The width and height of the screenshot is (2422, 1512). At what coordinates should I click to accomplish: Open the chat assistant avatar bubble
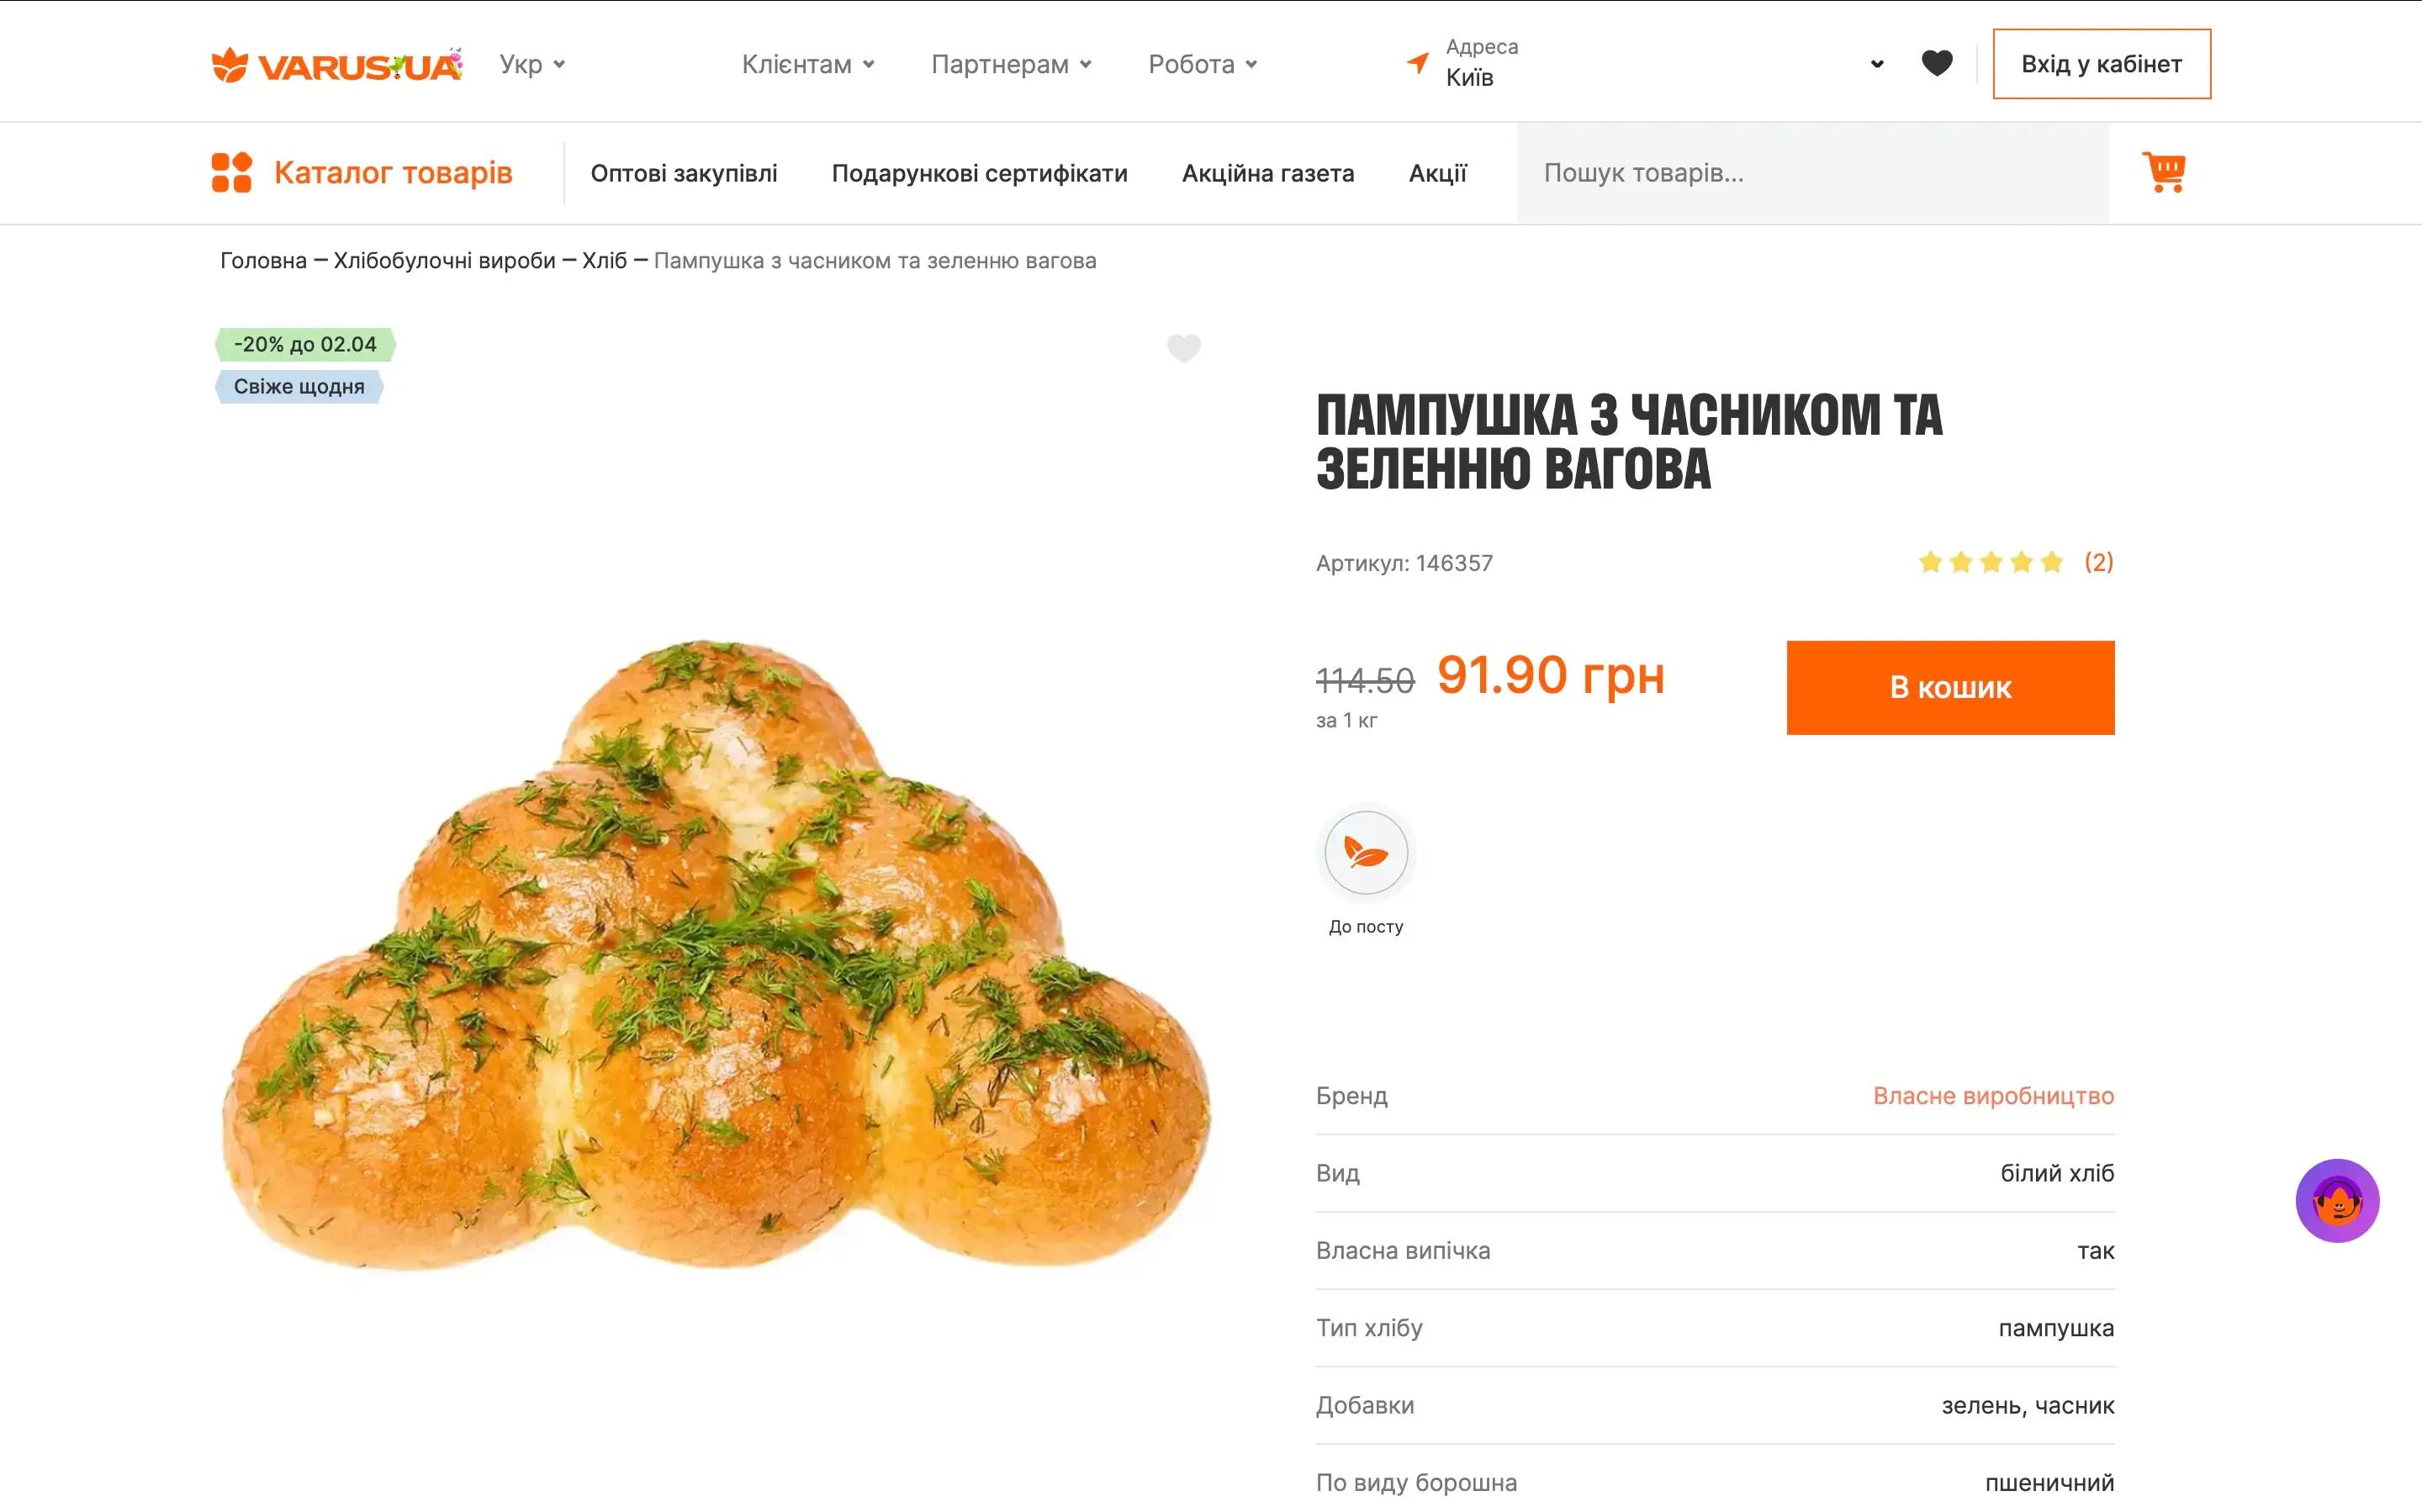(2336, 1200)
